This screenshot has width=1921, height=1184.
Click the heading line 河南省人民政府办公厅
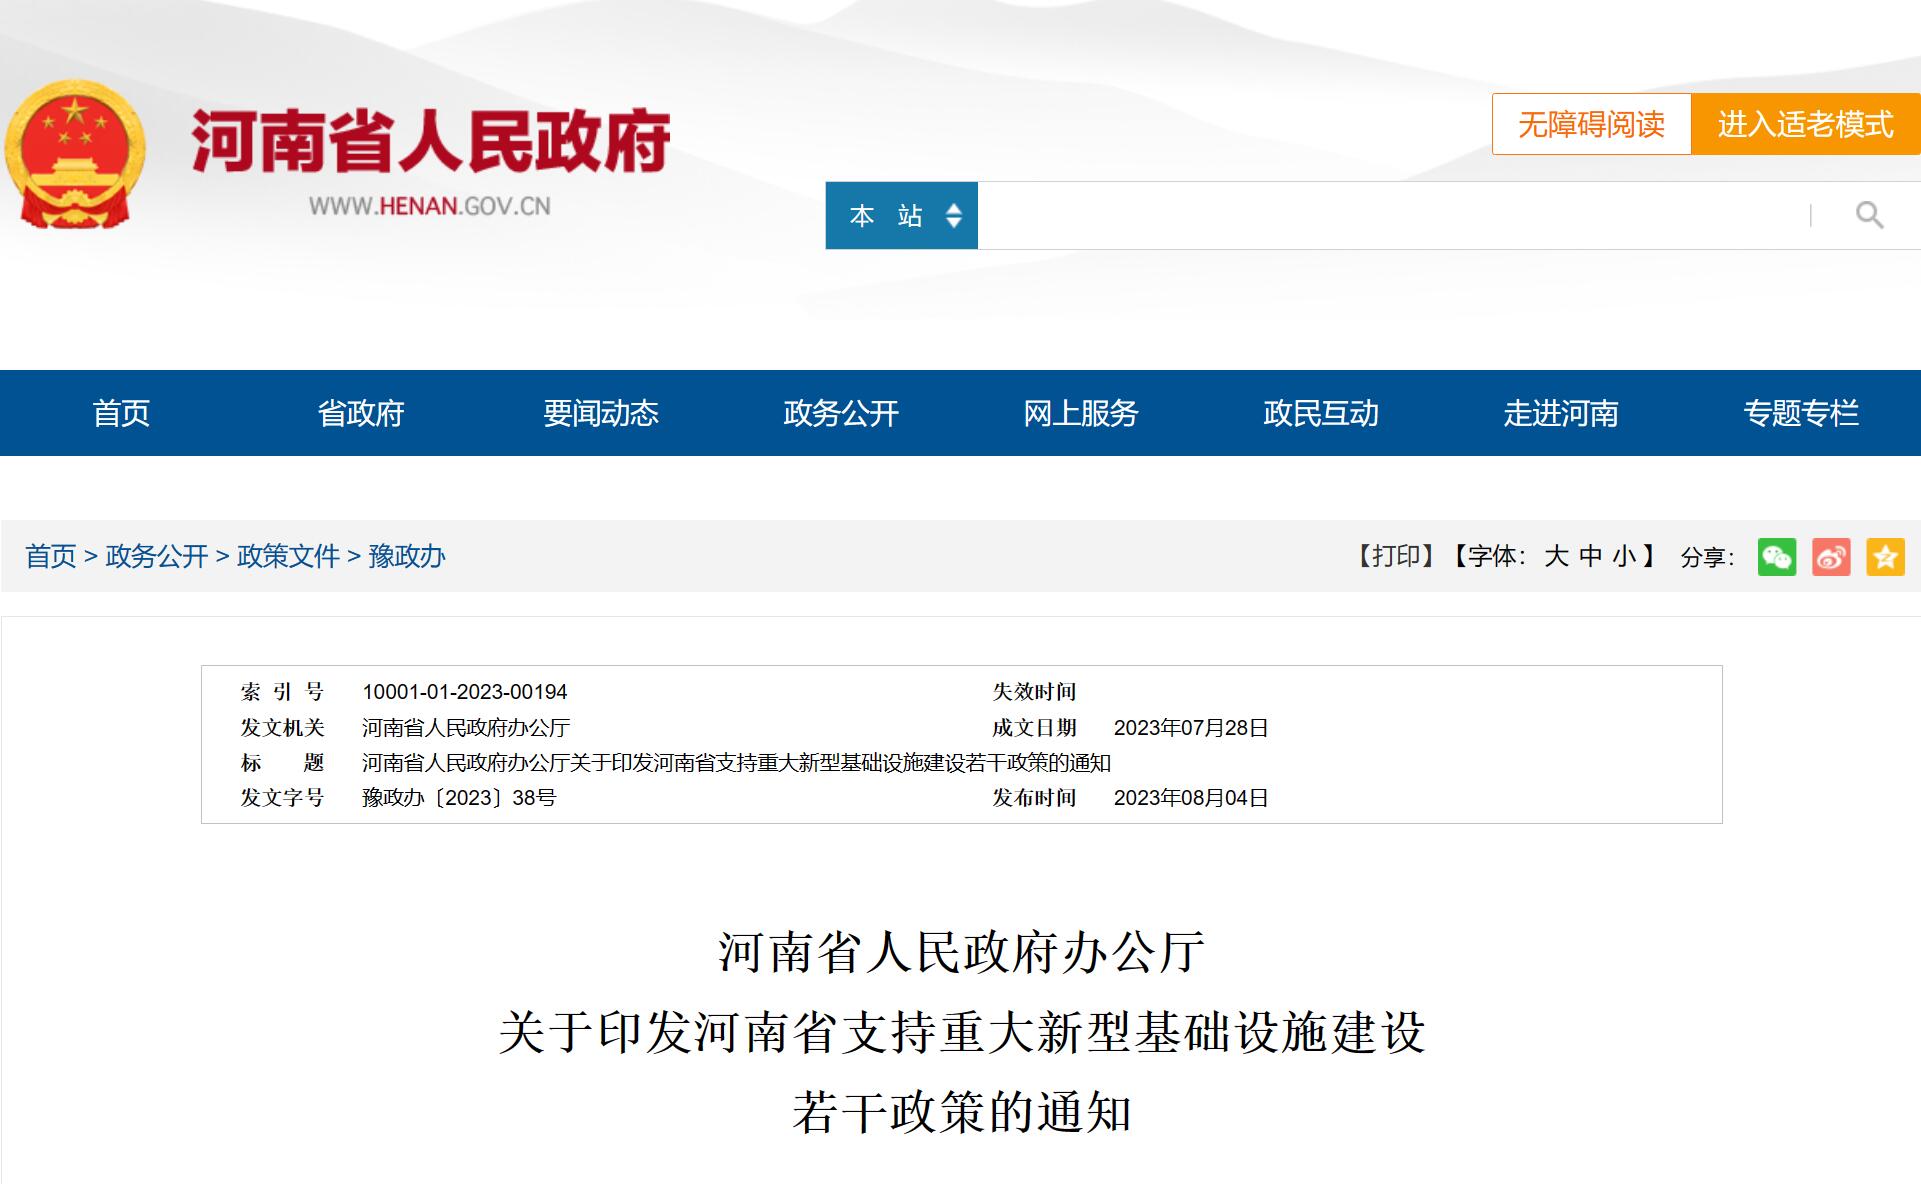click(961, 952)
